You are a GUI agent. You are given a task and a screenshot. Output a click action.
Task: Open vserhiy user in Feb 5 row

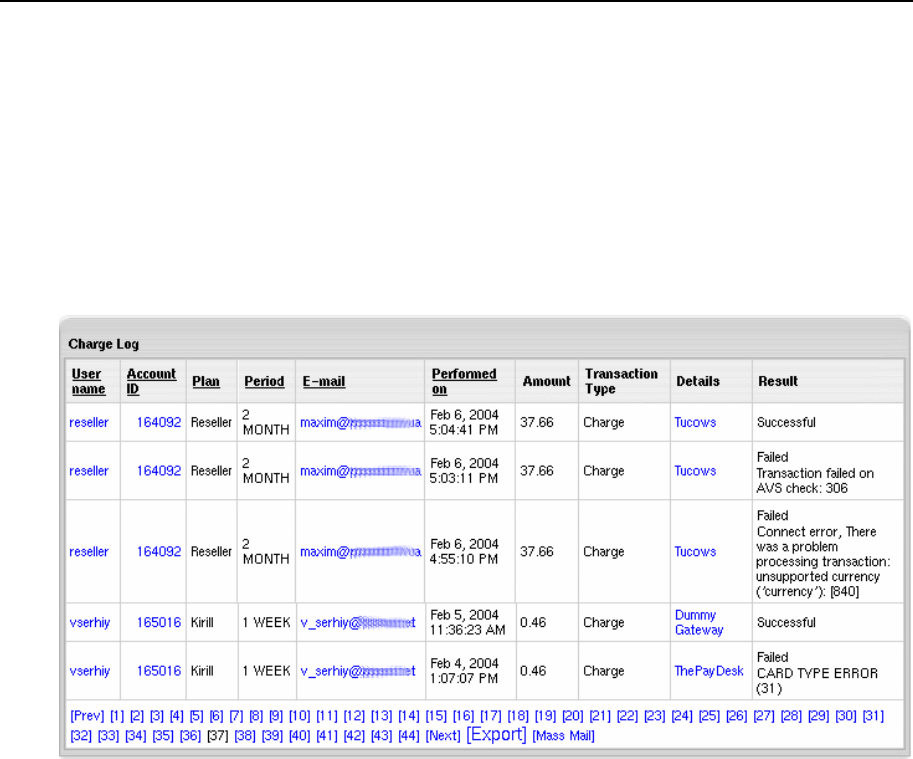click(x=90, y=623)
